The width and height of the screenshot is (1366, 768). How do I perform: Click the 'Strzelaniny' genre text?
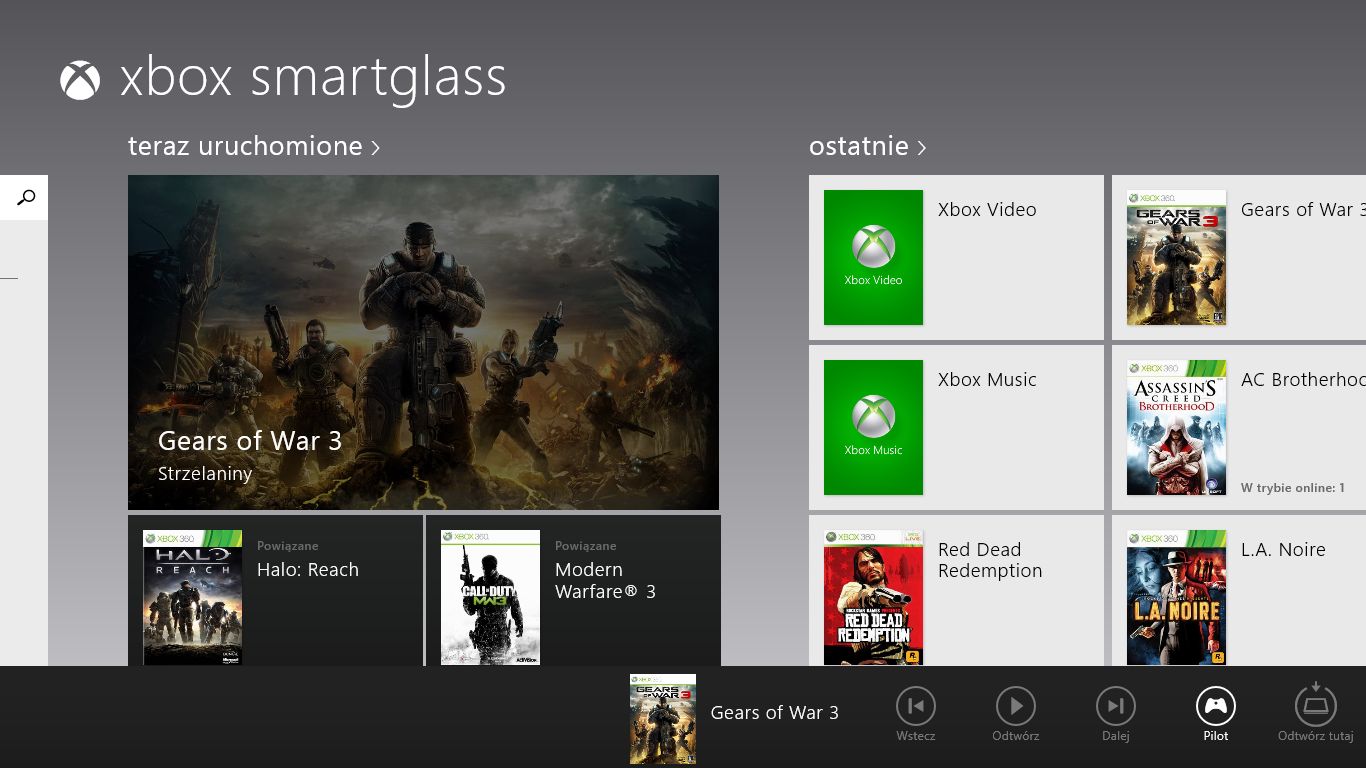click(205, 474)
